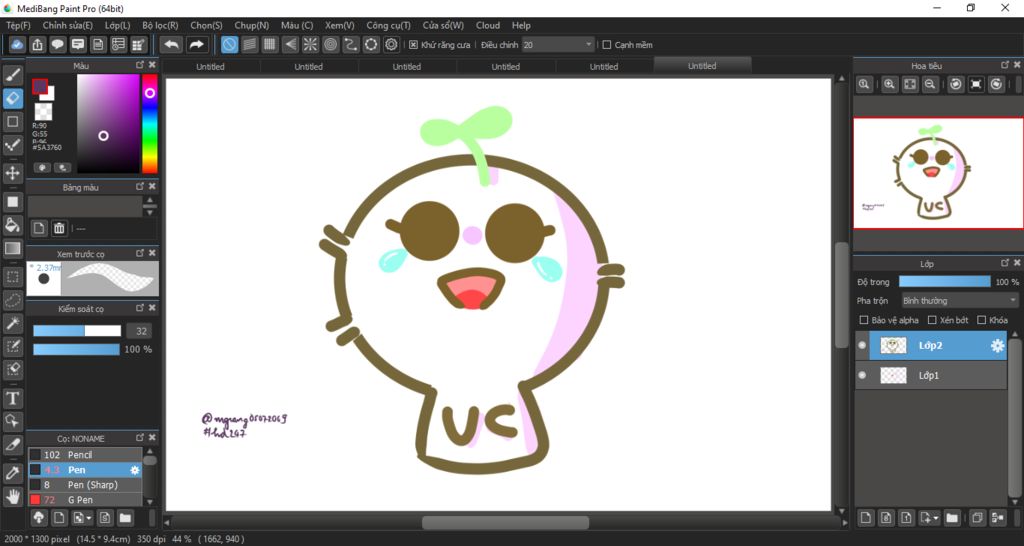Enable the curve snap guide
Screen dimensions: 1024x546
(x=351, y=44)
